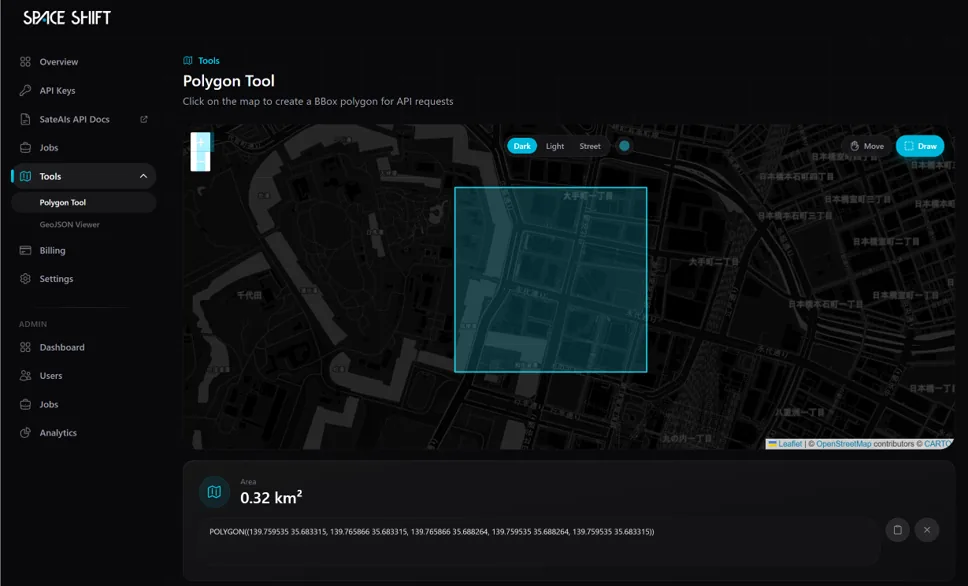Click the Settings gear icon

pyautogui.click(x=25, y=278)
